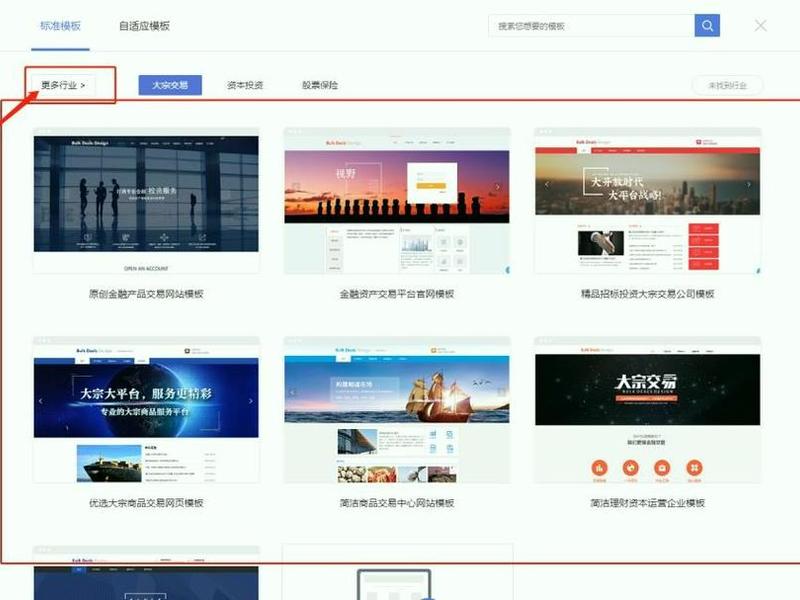800x600 pixels.
Task: Click the caption text 精品招标投资大宗交易公司模板
Action: [647, 294]
